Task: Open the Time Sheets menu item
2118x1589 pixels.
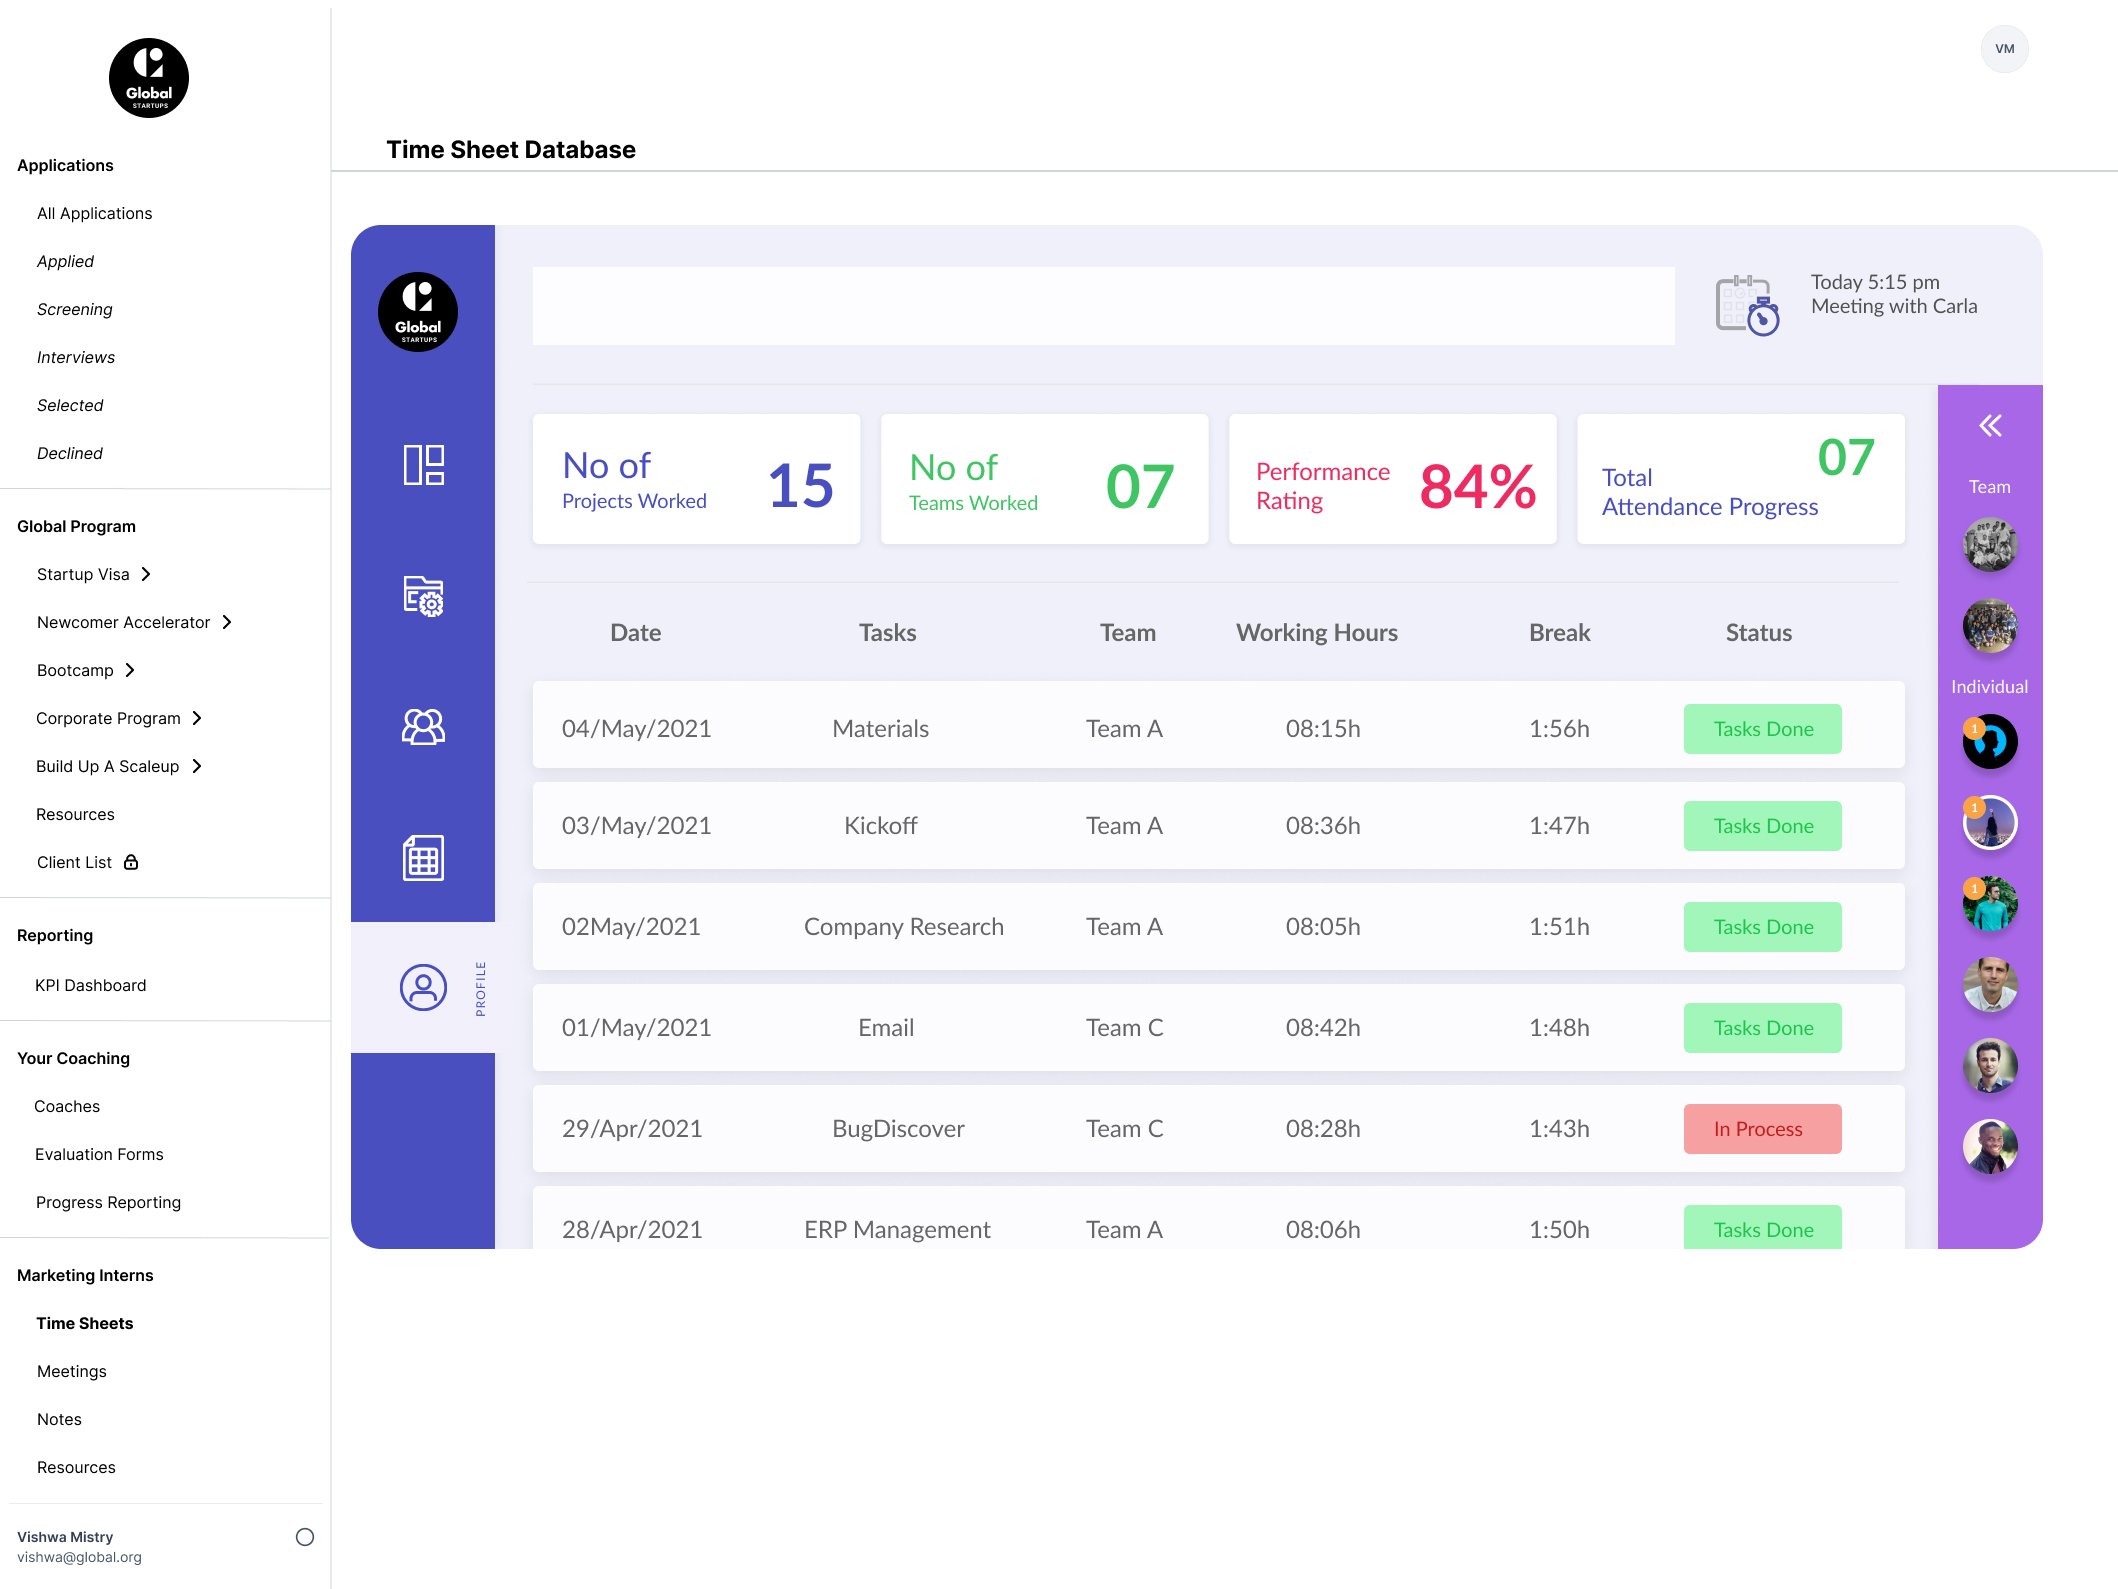Action: click(x=85, y=1323)
